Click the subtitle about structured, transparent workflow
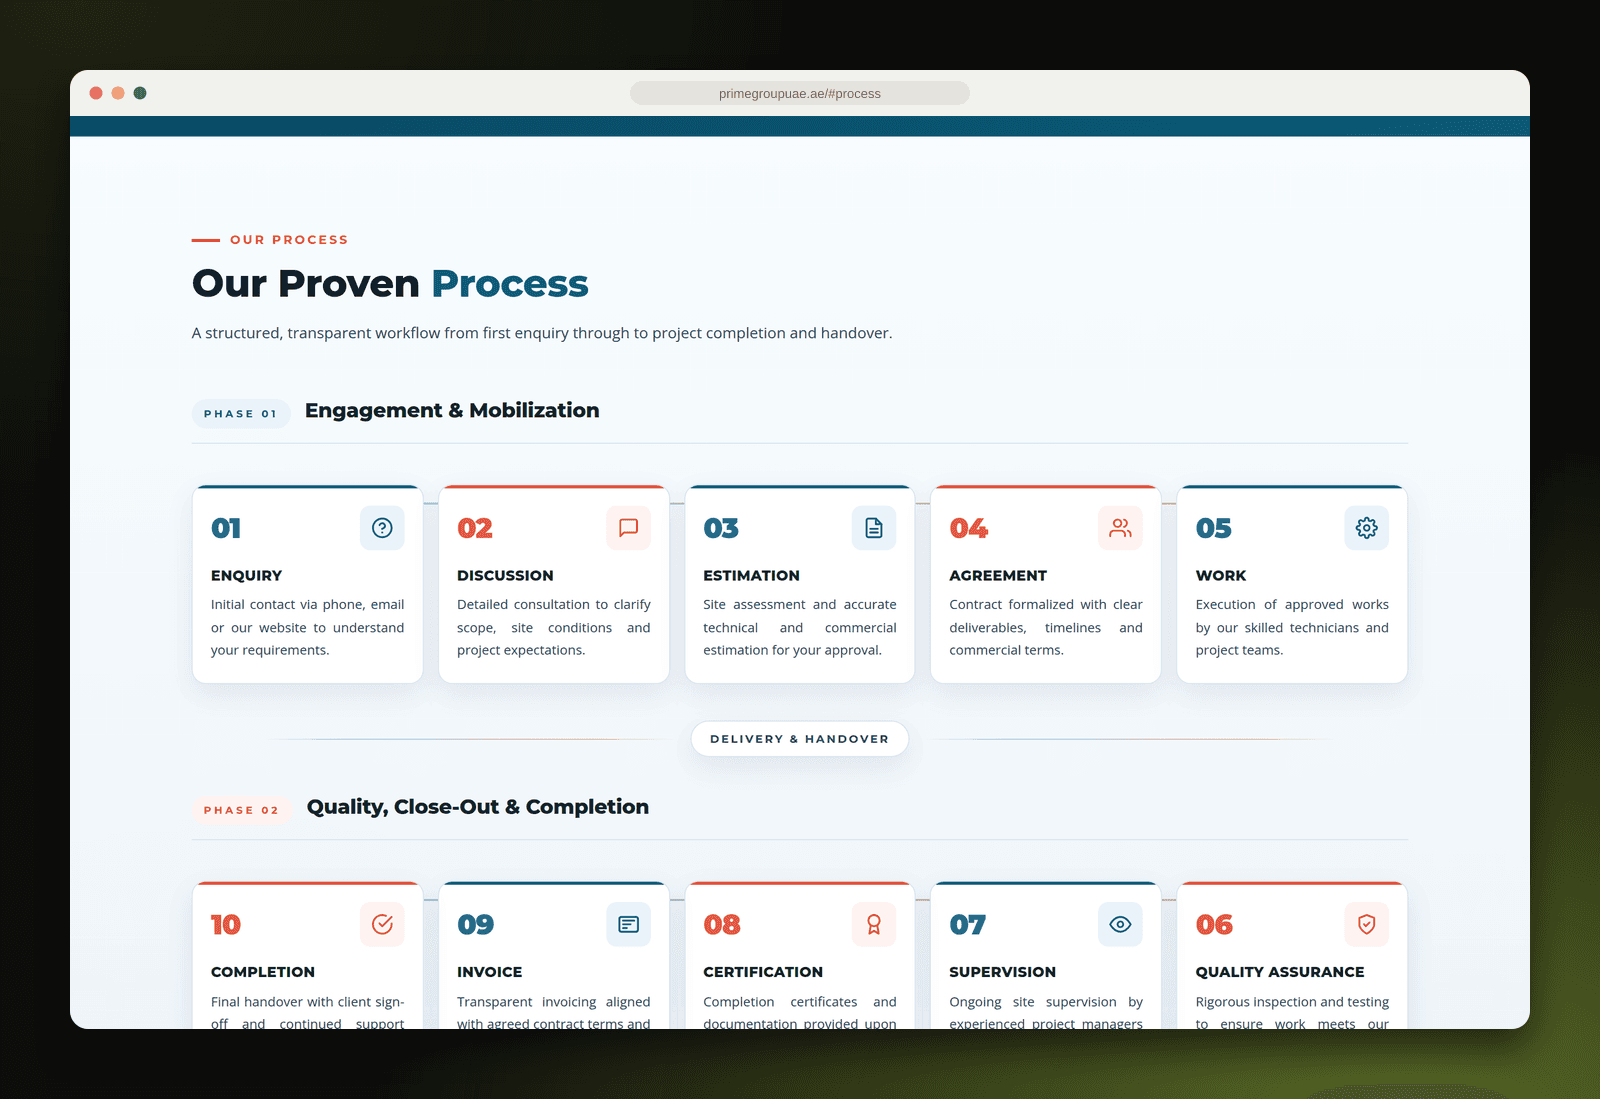Viewport: 1600px width, 1099px height. 542,333
